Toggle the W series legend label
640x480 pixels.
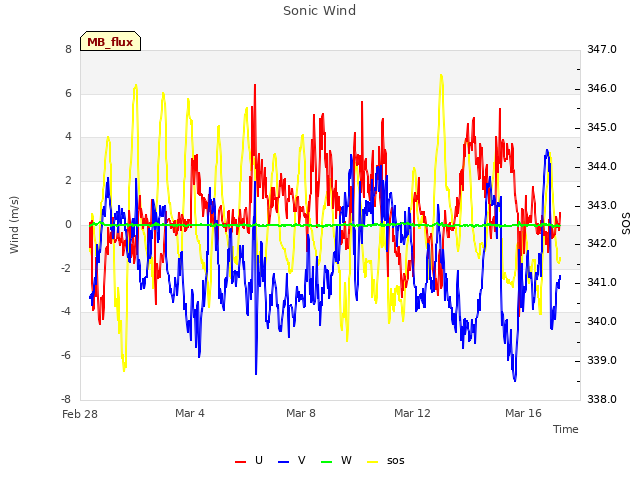346,460
